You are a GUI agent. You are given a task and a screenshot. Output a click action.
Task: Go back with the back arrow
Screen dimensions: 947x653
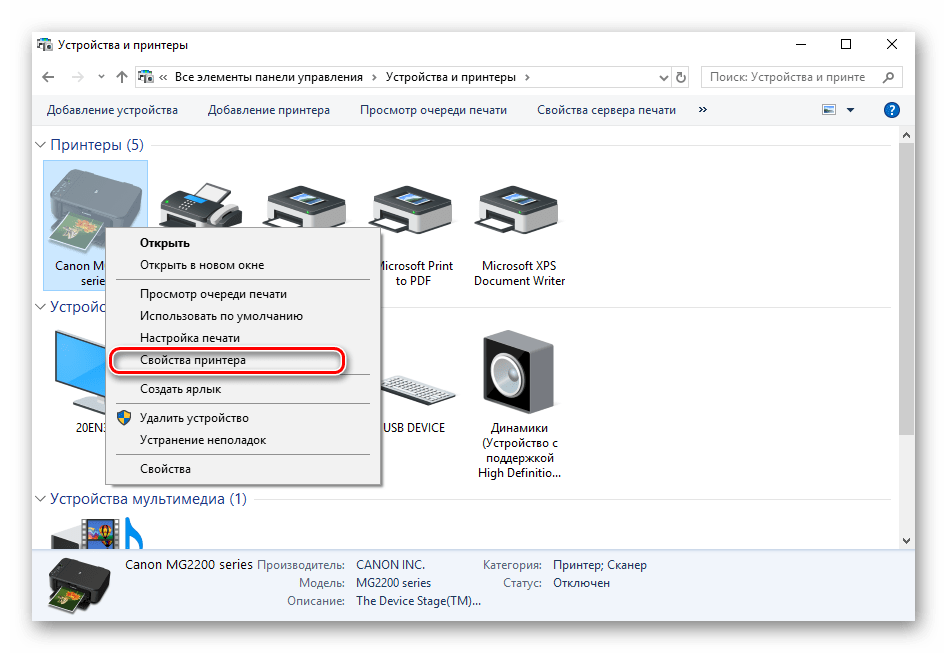pos(48,77)
